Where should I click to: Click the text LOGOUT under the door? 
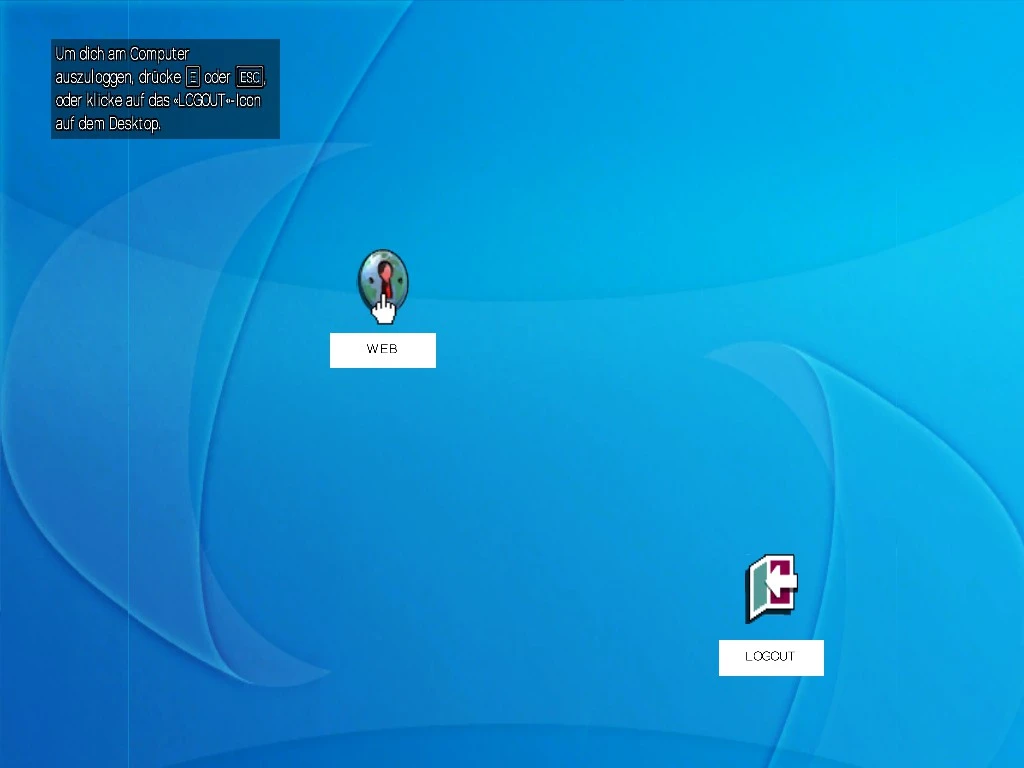click(x=770, y=656)
